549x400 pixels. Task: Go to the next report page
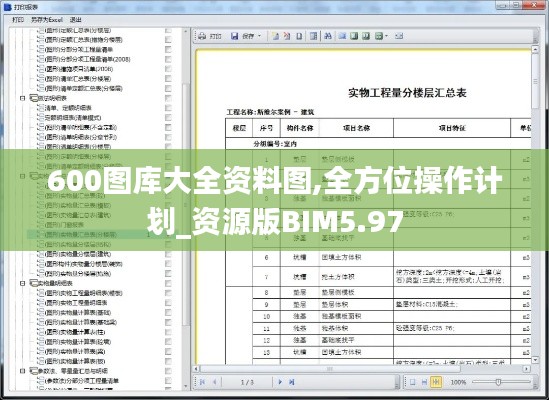tap(280, 382)
